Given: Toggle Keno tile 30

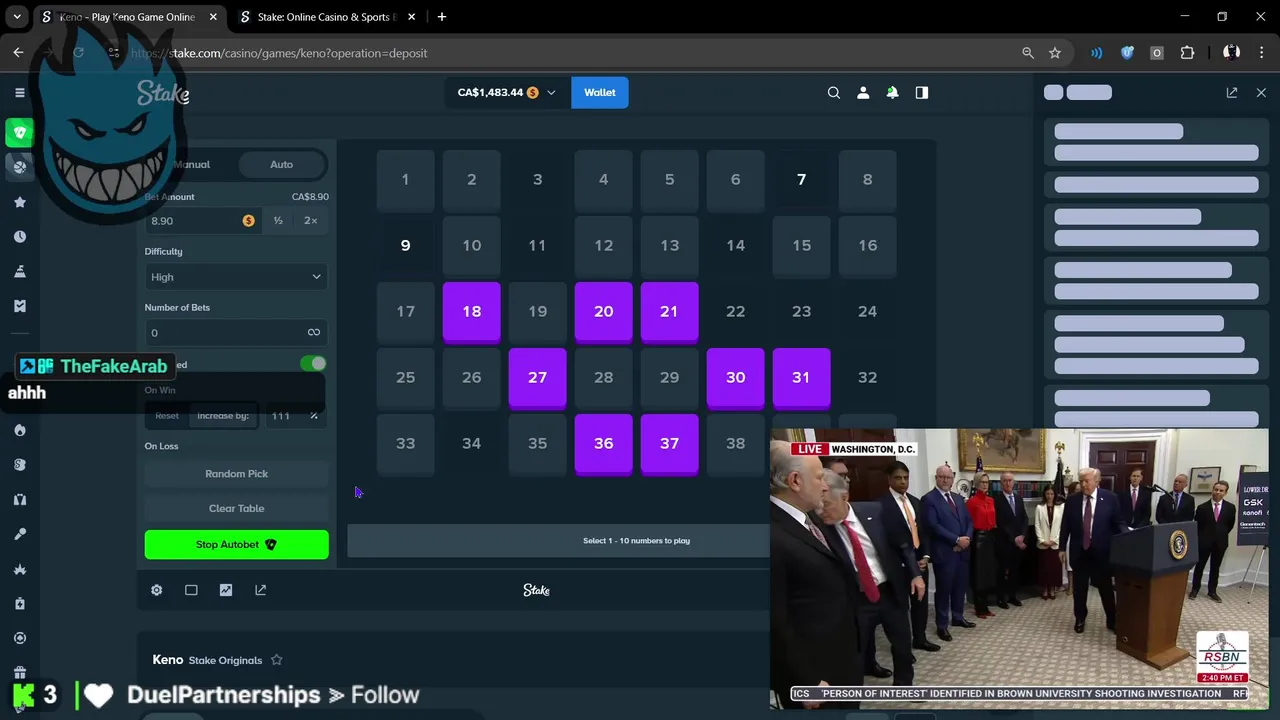Looking at the screenshot, I should point(735,378).
